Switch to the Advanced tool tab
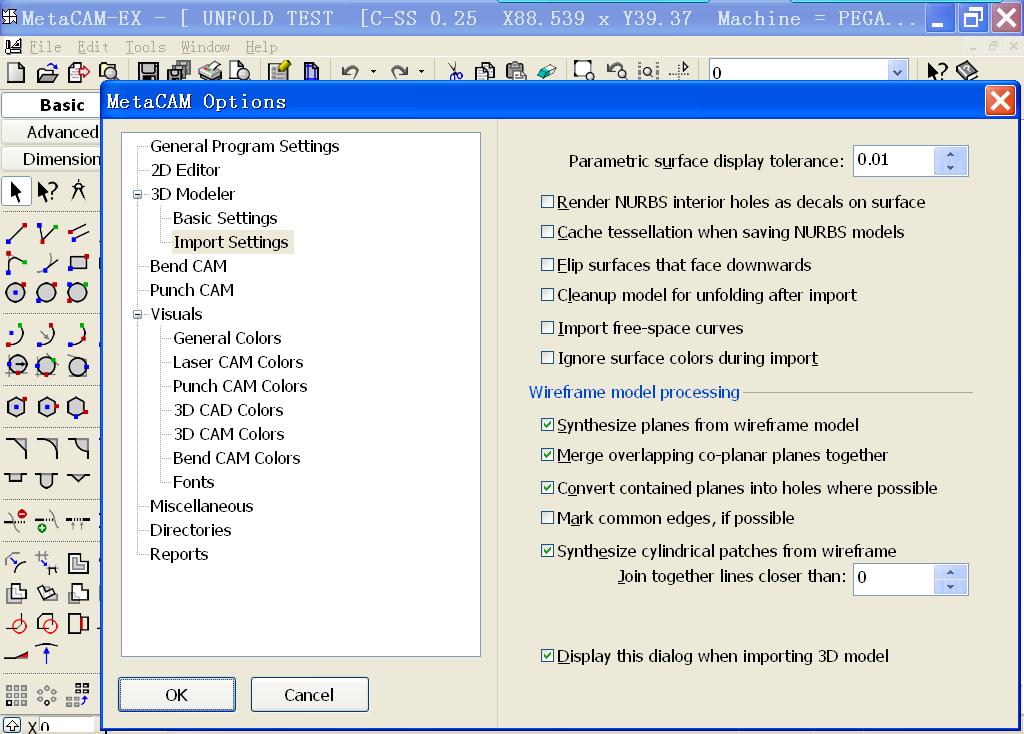The height and width of the screenshot is (734, 1024). click(52, 132)
